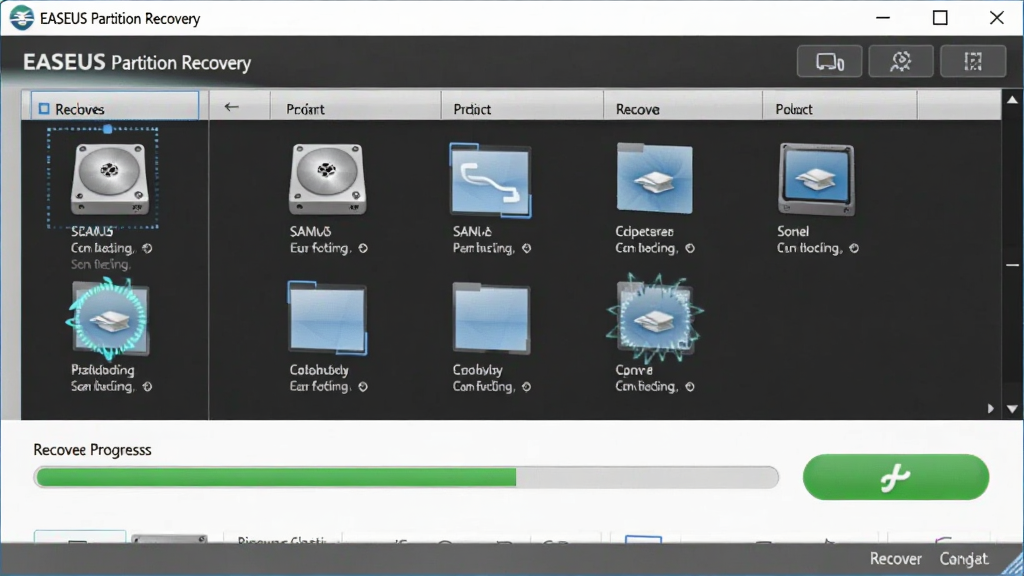Click the back arrow in header row
1024x576 pixels.
click(x=231, y=107)
